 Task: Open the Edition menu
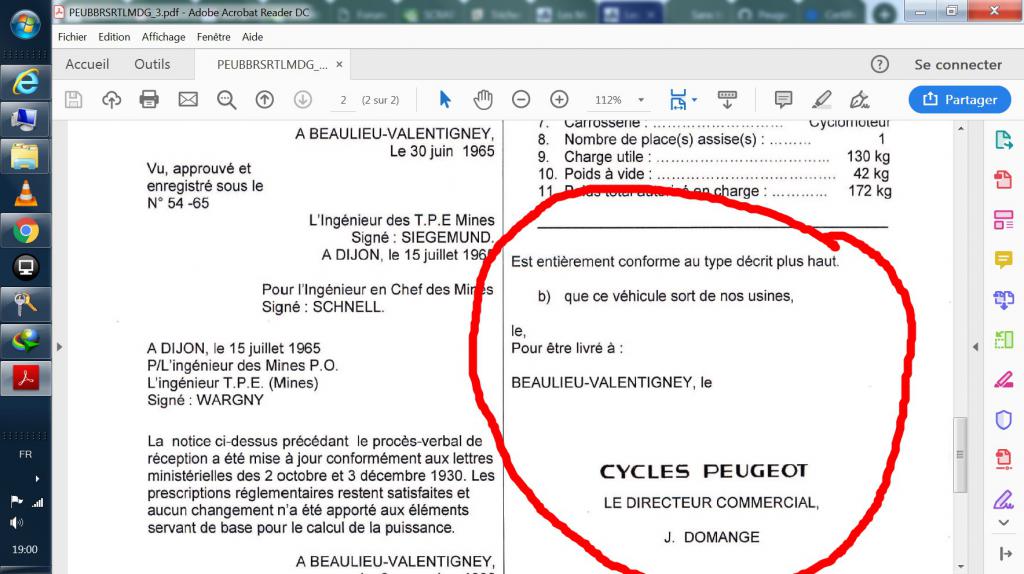pyautogui.click(x=114, y=37)
